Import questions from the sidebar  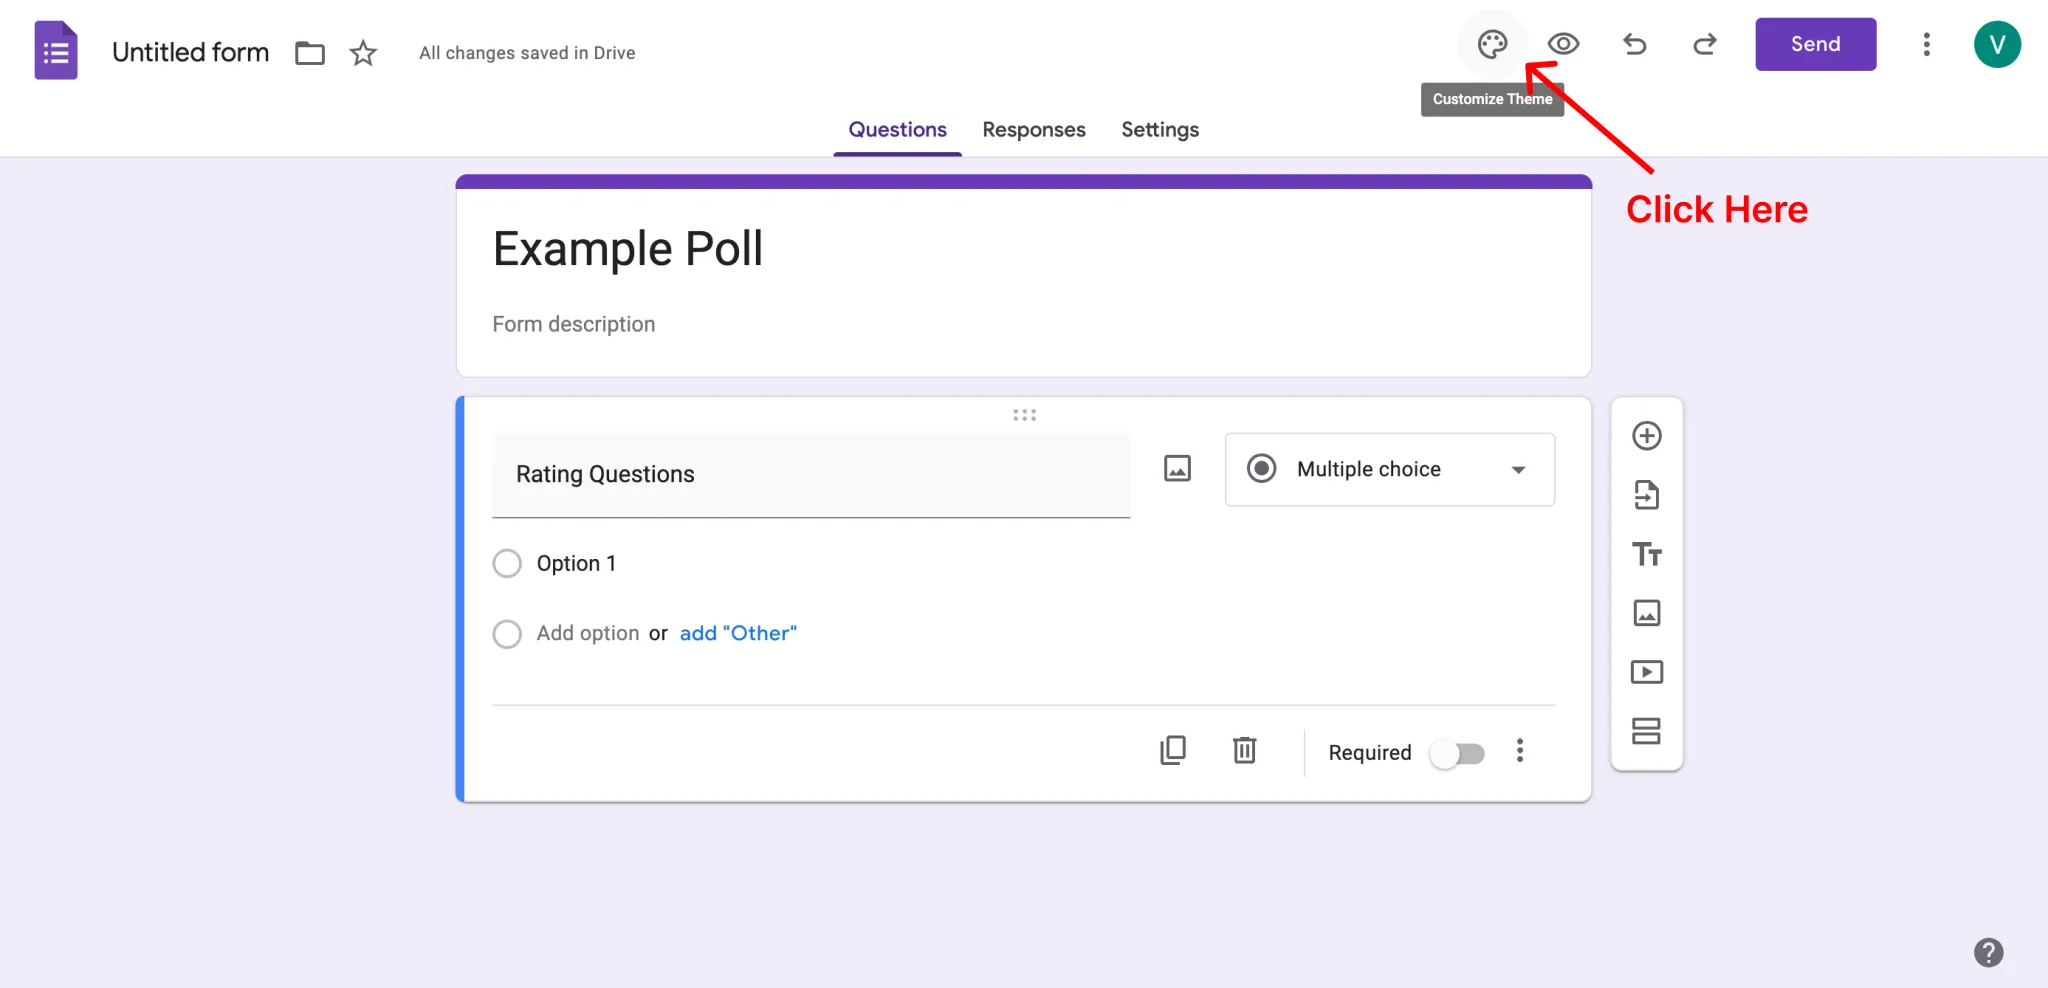(x=1646, y=495)
